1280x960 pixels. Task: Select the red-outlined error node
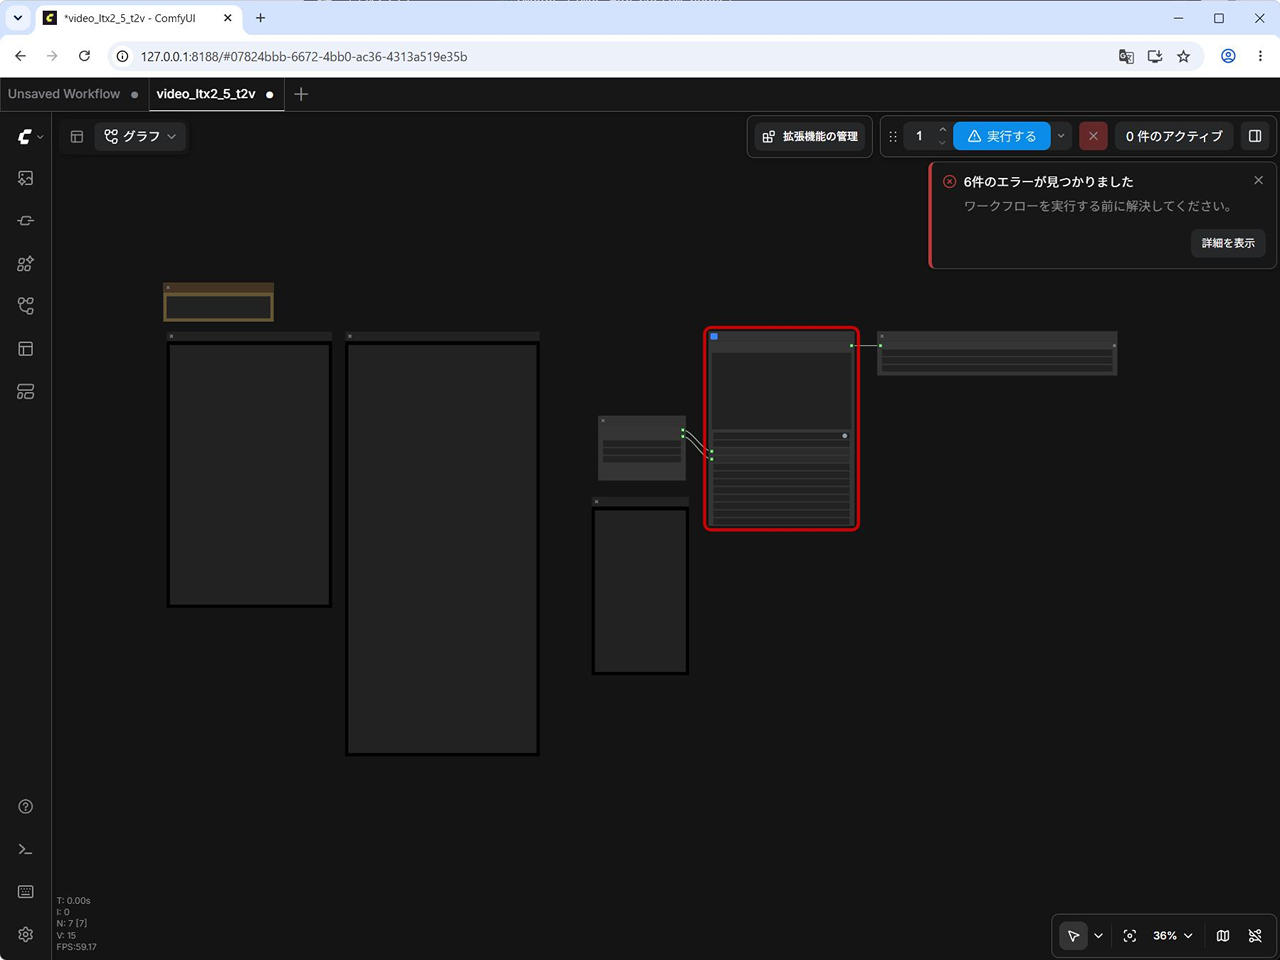781,429
